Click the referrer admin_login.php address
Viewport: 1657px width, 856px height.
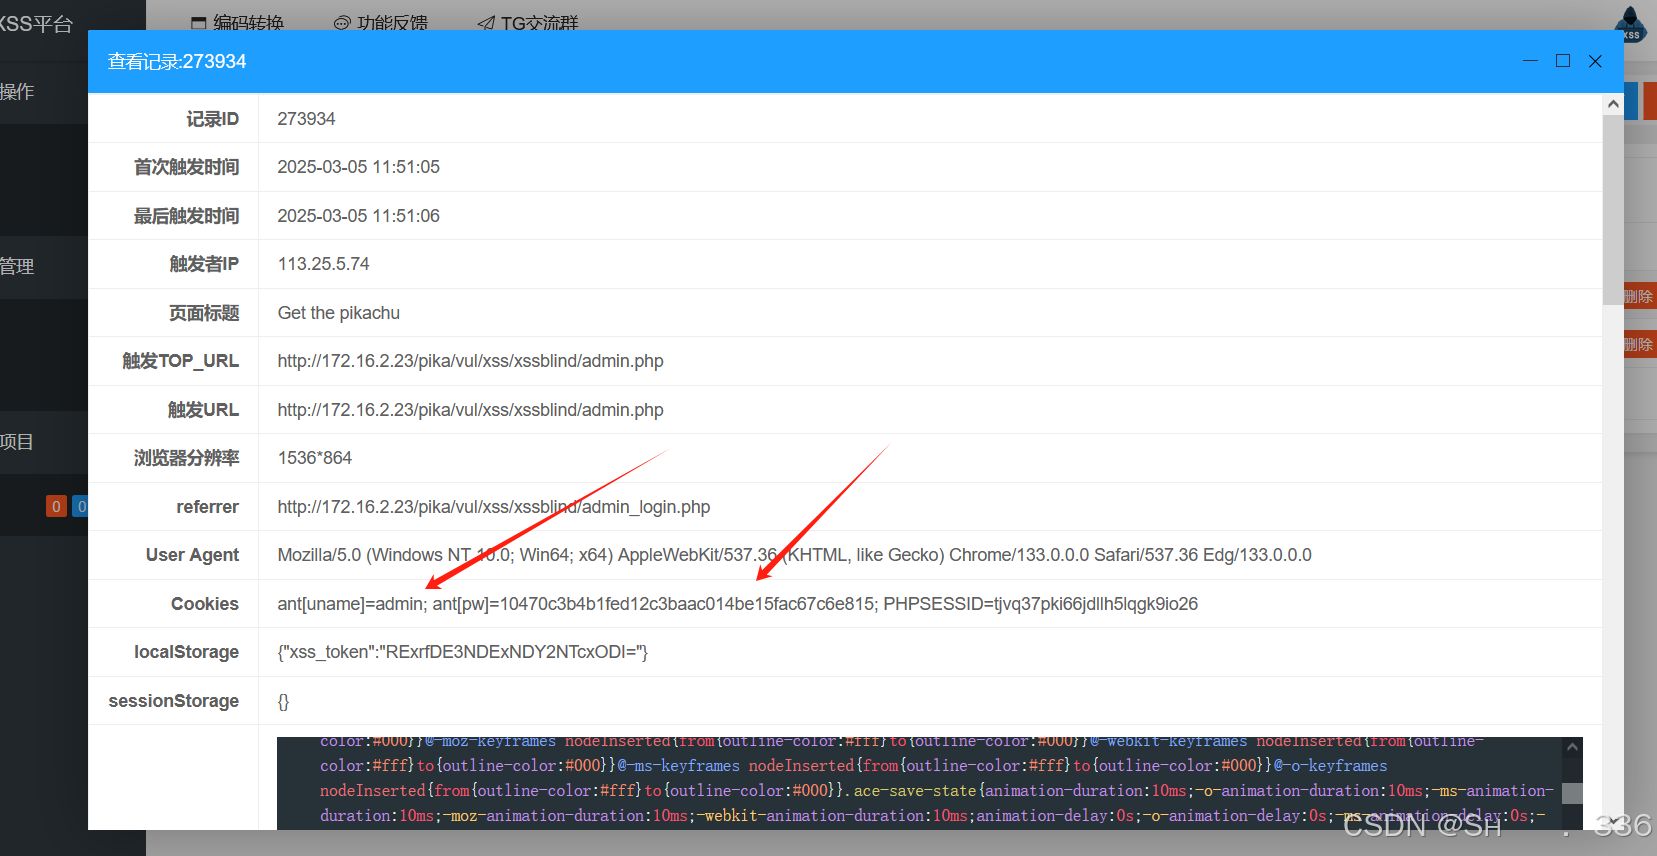click(x=493, y=507)
